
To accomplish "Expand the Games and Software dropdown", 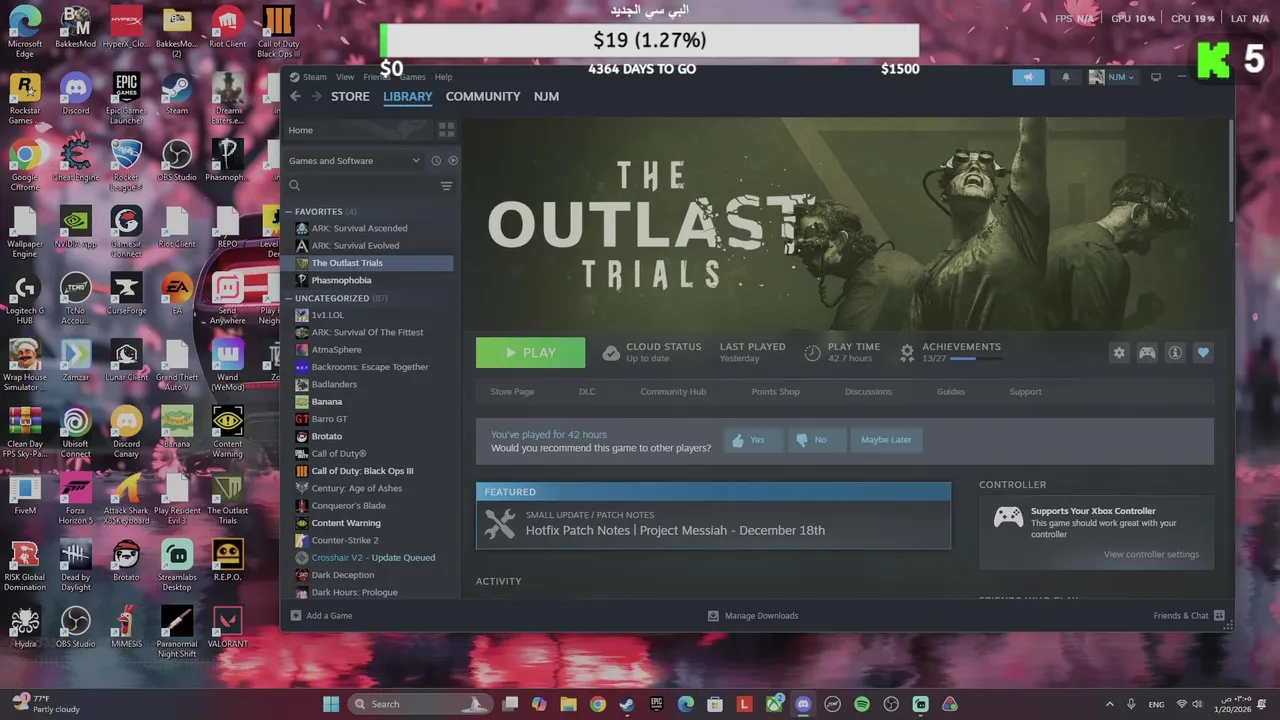I will [354, 160].
